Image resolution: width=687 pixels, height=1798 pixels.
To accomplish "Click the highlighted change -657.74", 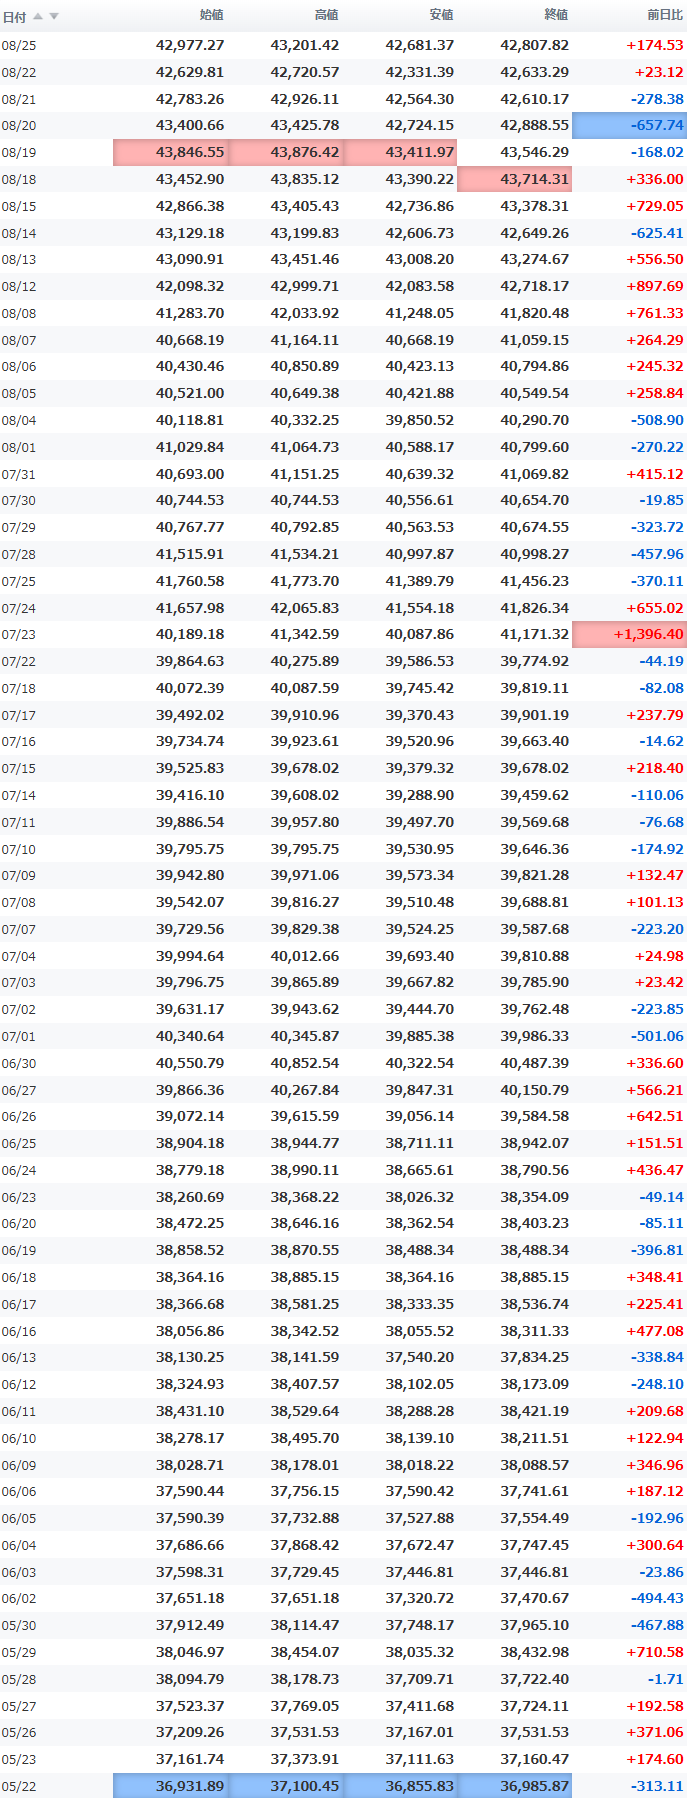I will click(630, 125).
